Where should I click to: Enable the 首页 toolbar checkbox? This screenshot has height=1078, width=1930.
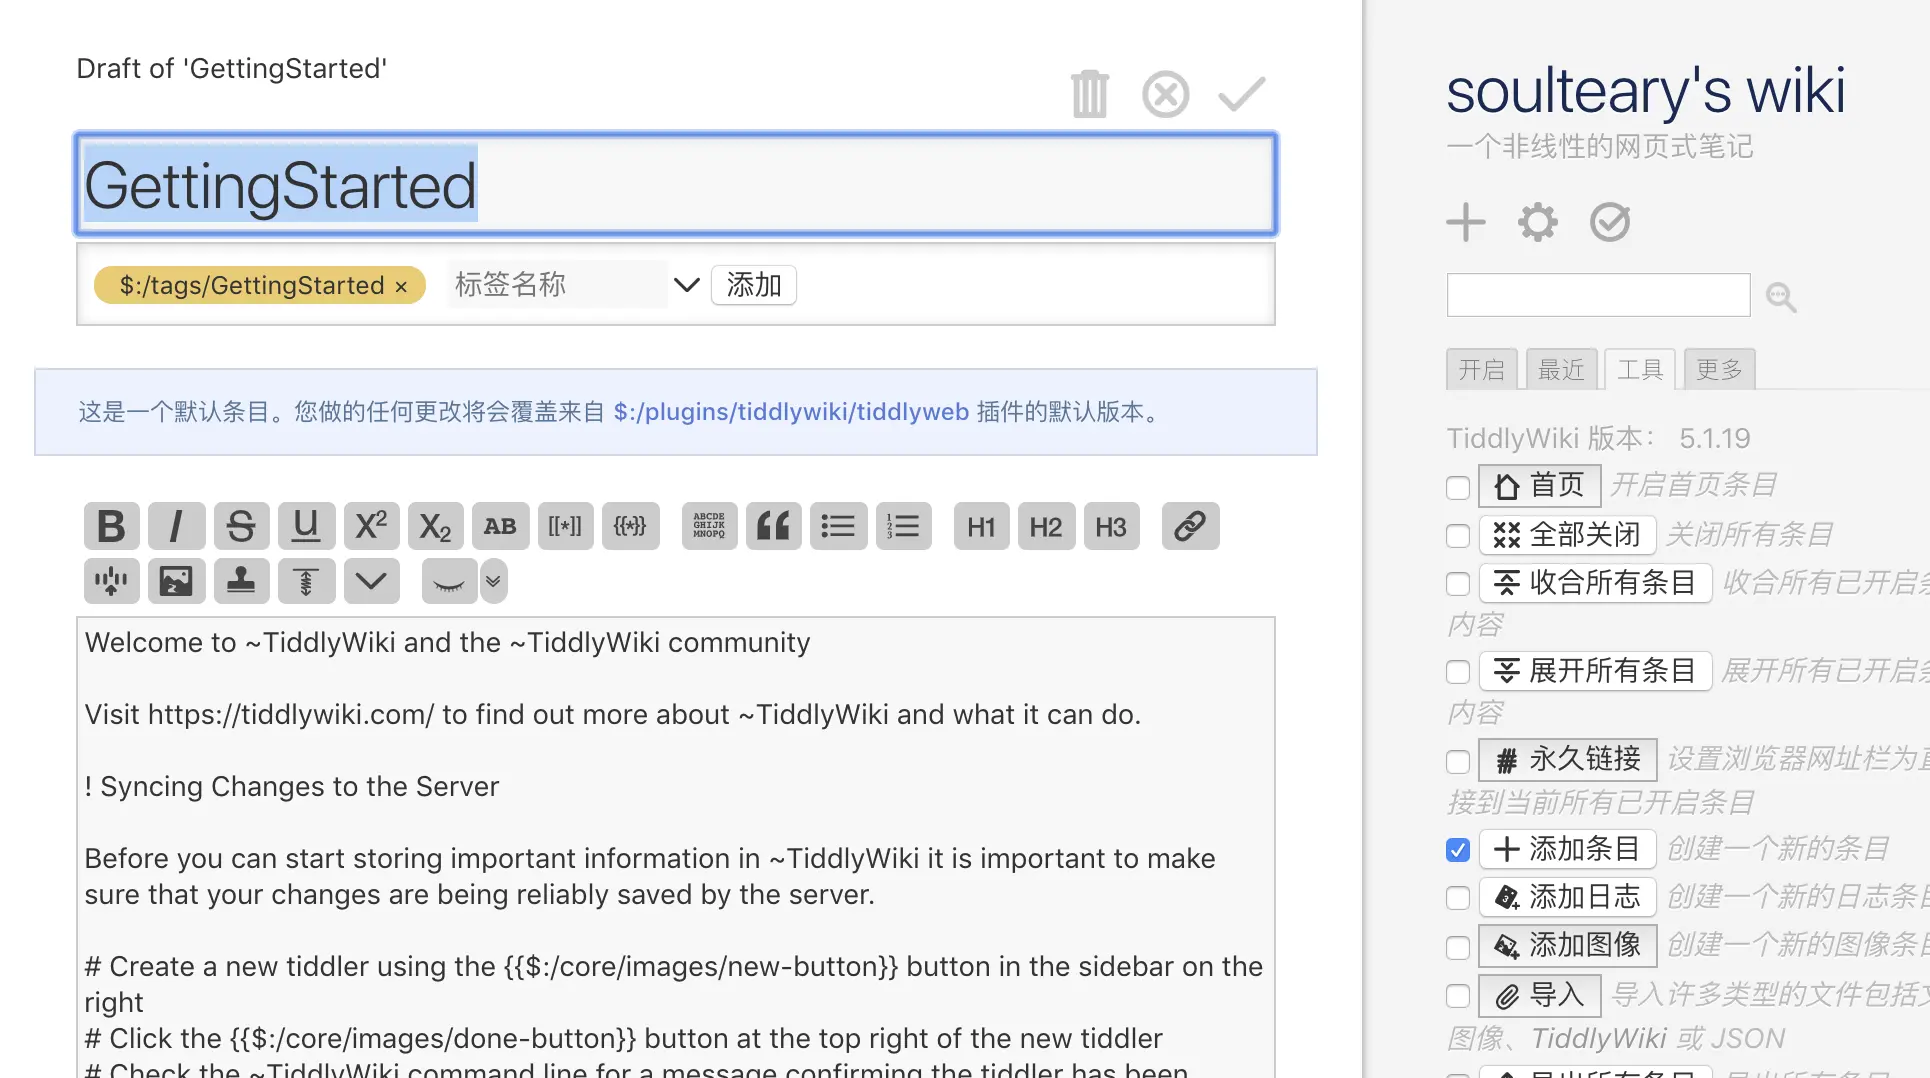coord(1457,487)
